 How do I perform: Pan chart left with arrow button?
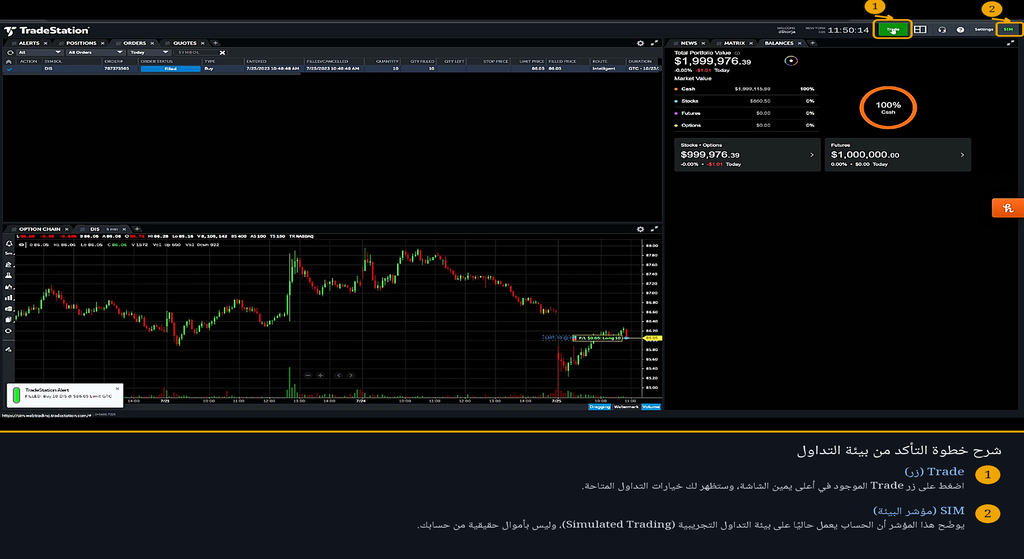[338, 375]
